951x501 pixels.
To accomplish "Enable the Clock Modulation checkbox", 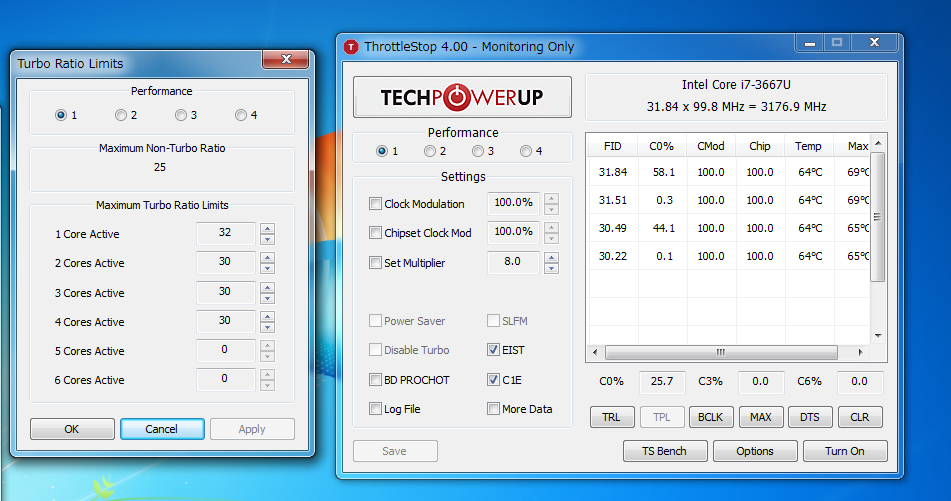I will click(x=375, y=204).
